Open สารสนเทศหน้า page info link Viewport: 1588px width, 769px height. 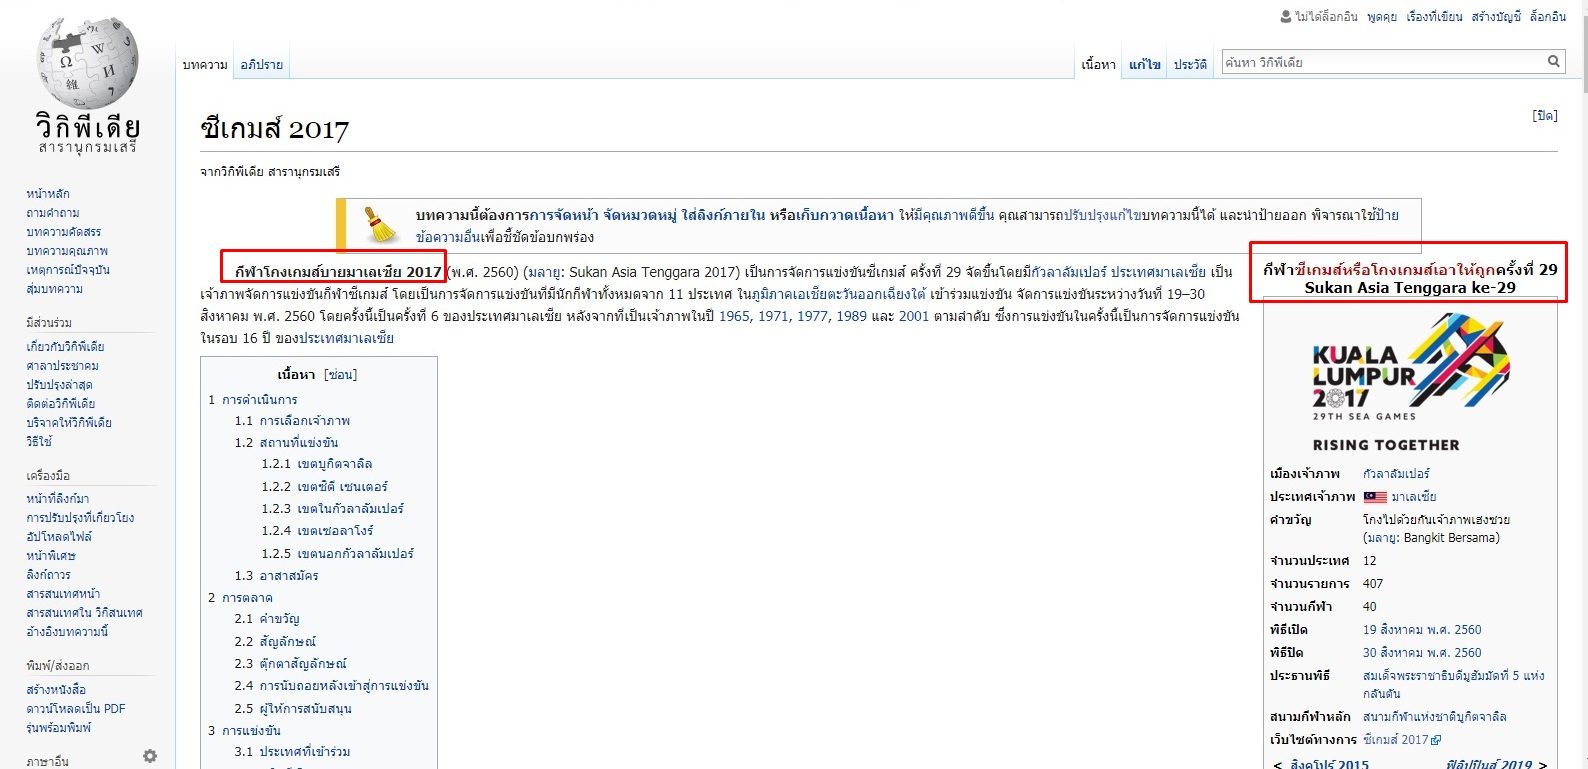coord(63,594)
